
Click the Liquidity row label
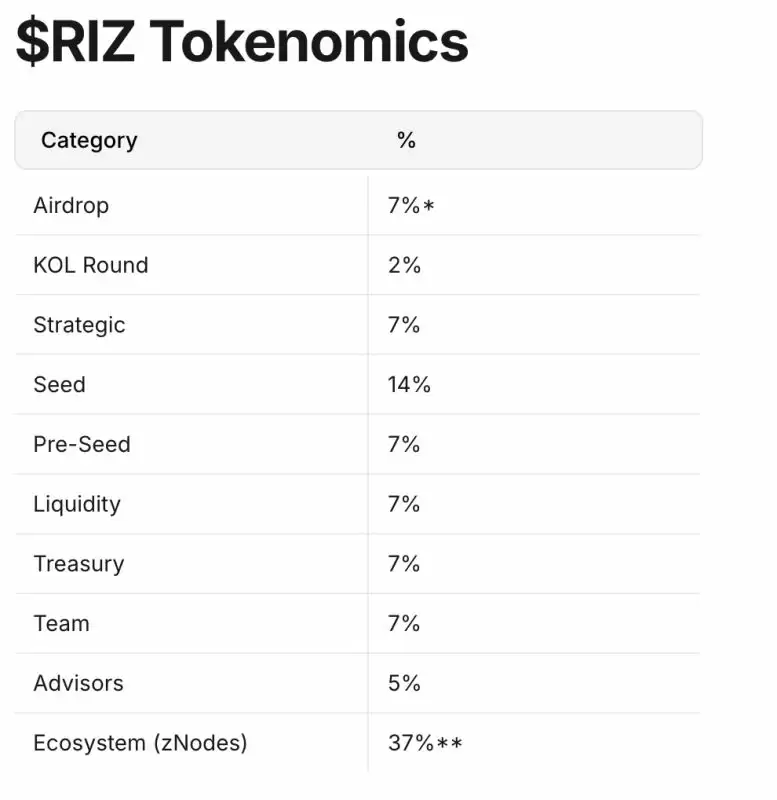77,504
